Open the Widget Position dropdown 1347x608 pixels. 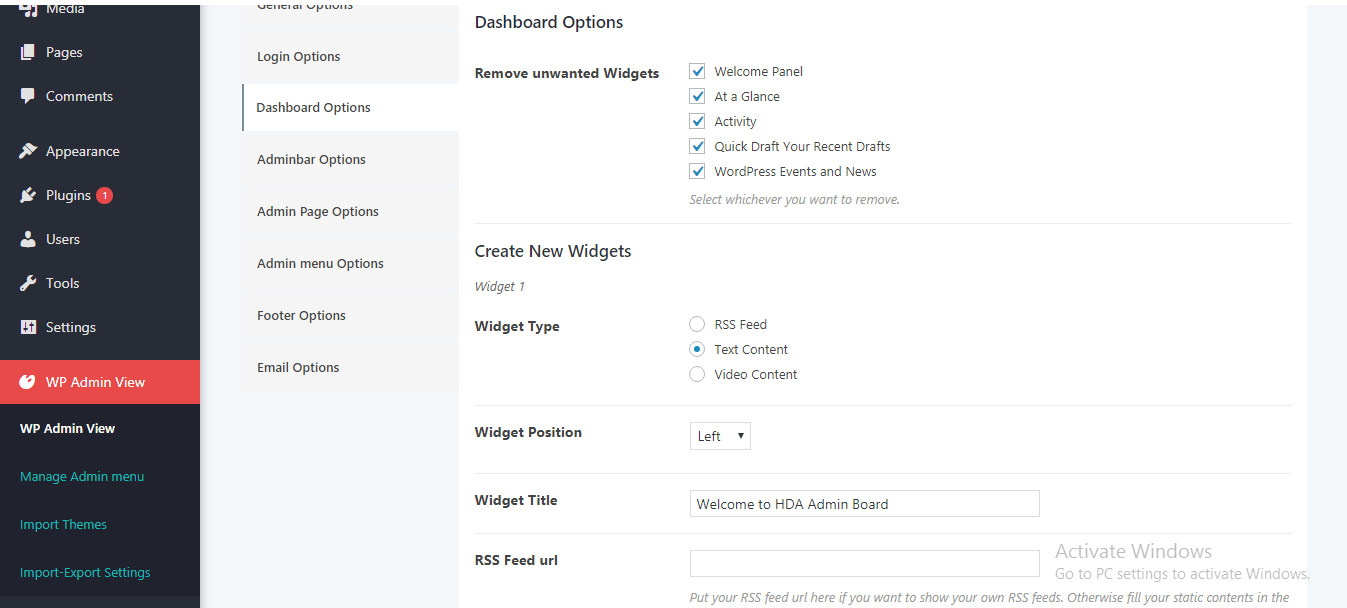(720, 436)
